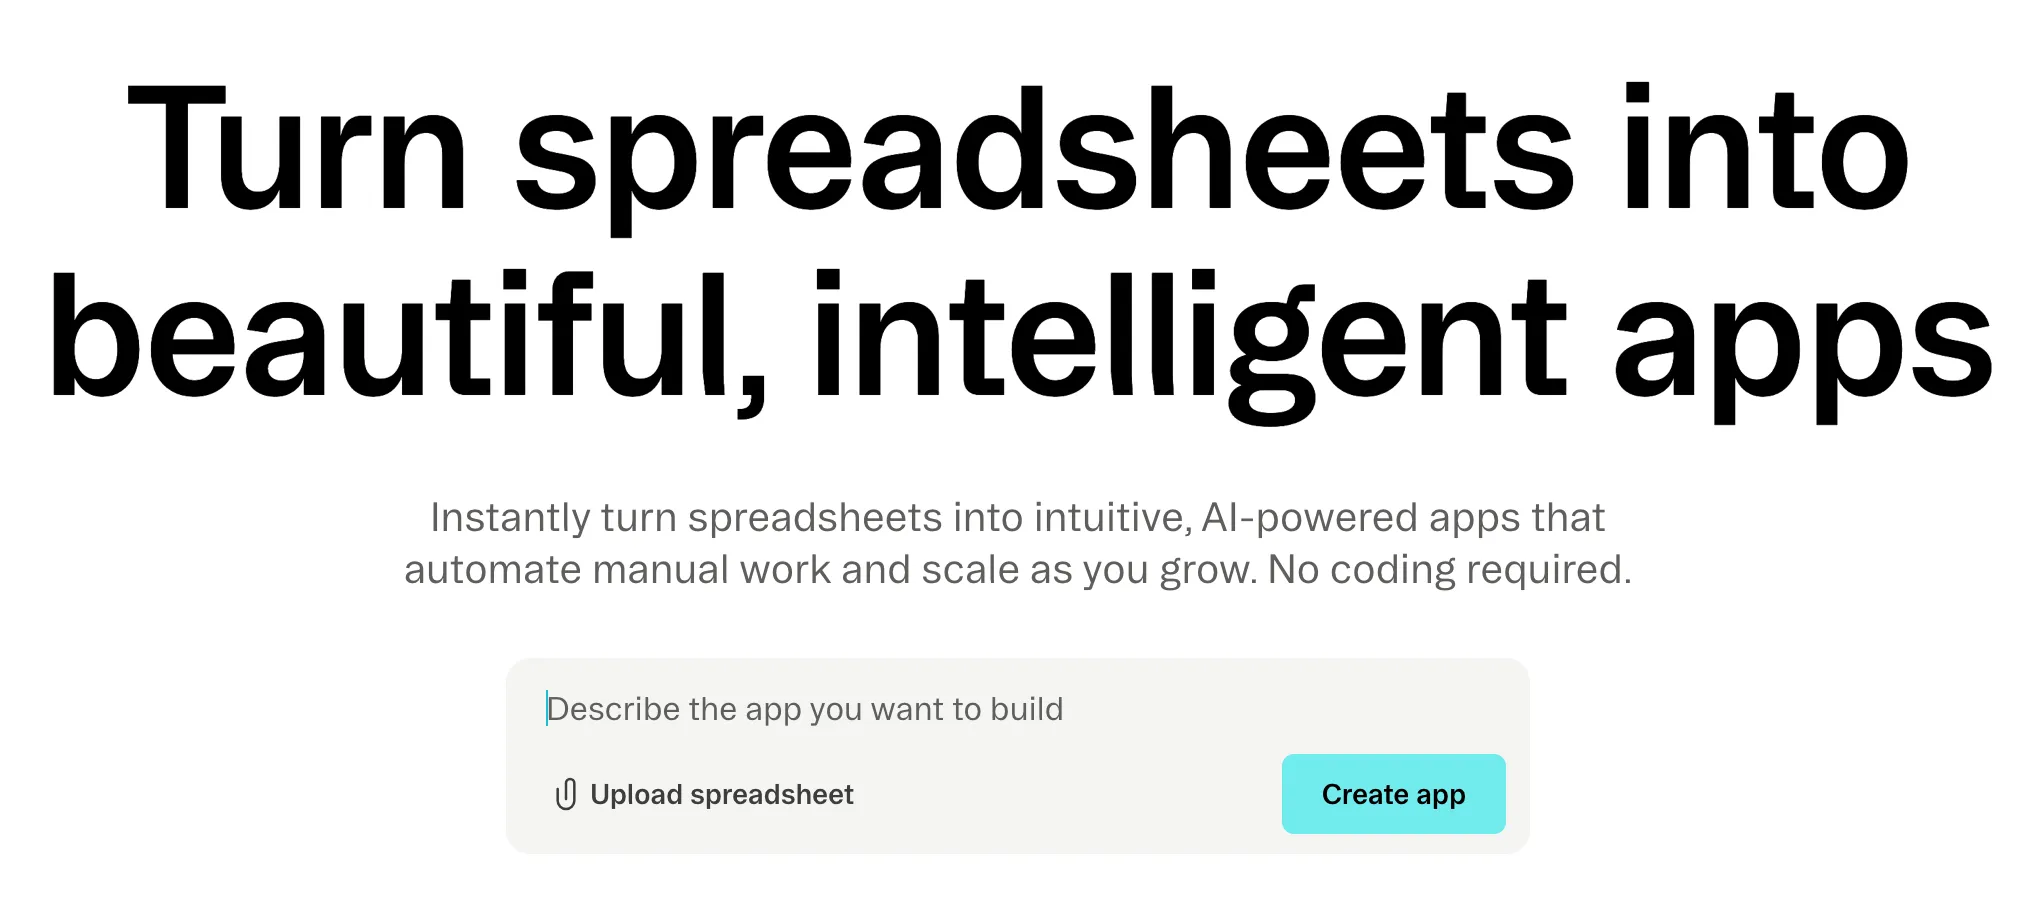Screen dimensions: 2044x918
Task: Click the phrase "automate manual work"
Action: [x=616, y=570]
